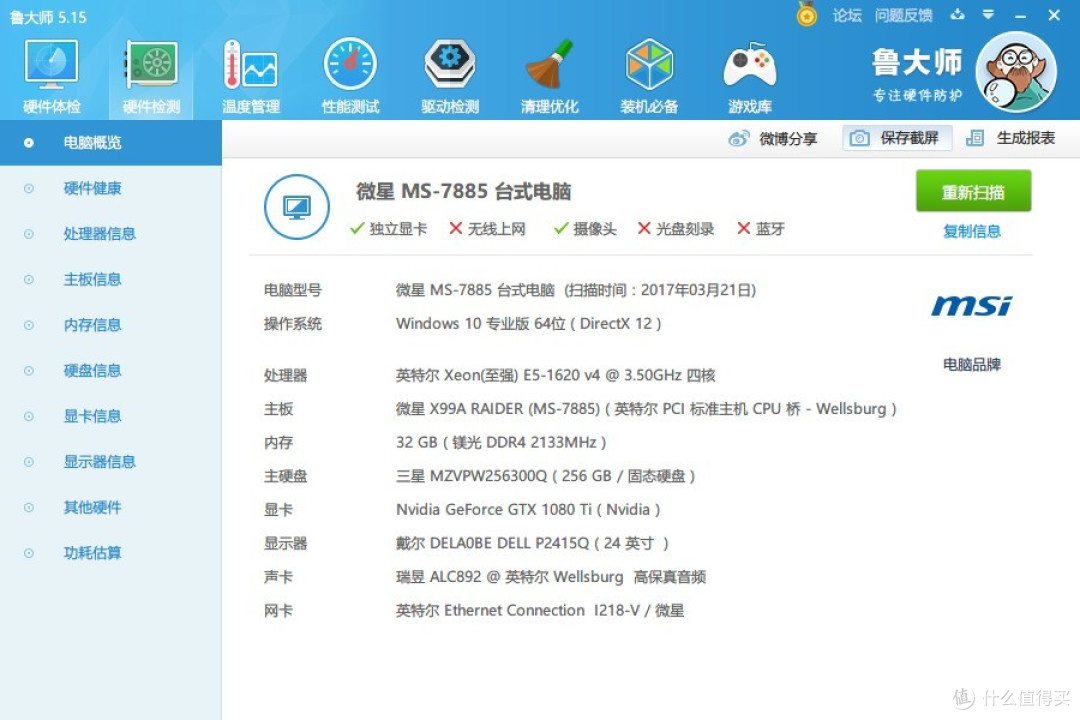Click the Ethernet Connection I218-V text
Screen dimensions: 1080x720
click(540, 610)
